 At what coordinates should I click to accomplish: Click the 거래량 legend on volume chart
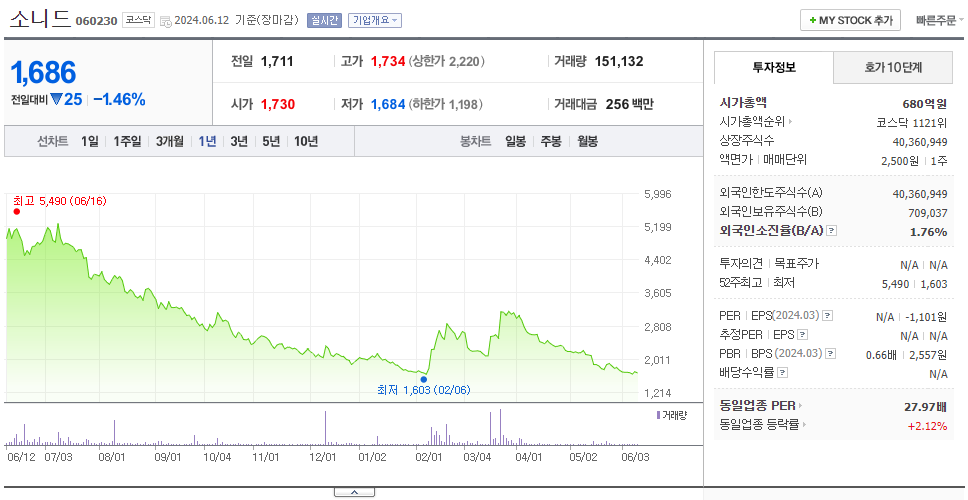672,415
